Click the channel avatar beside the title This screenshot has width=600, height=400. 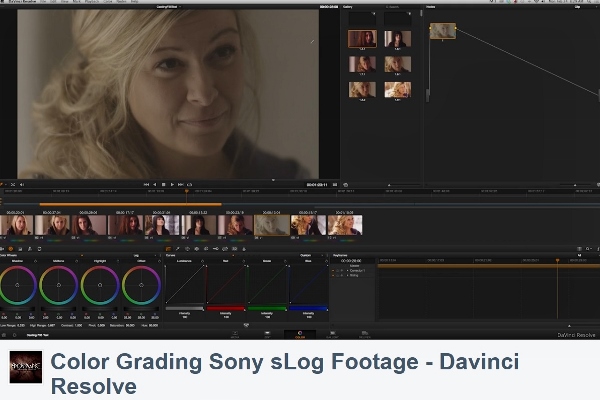[26, 367]
